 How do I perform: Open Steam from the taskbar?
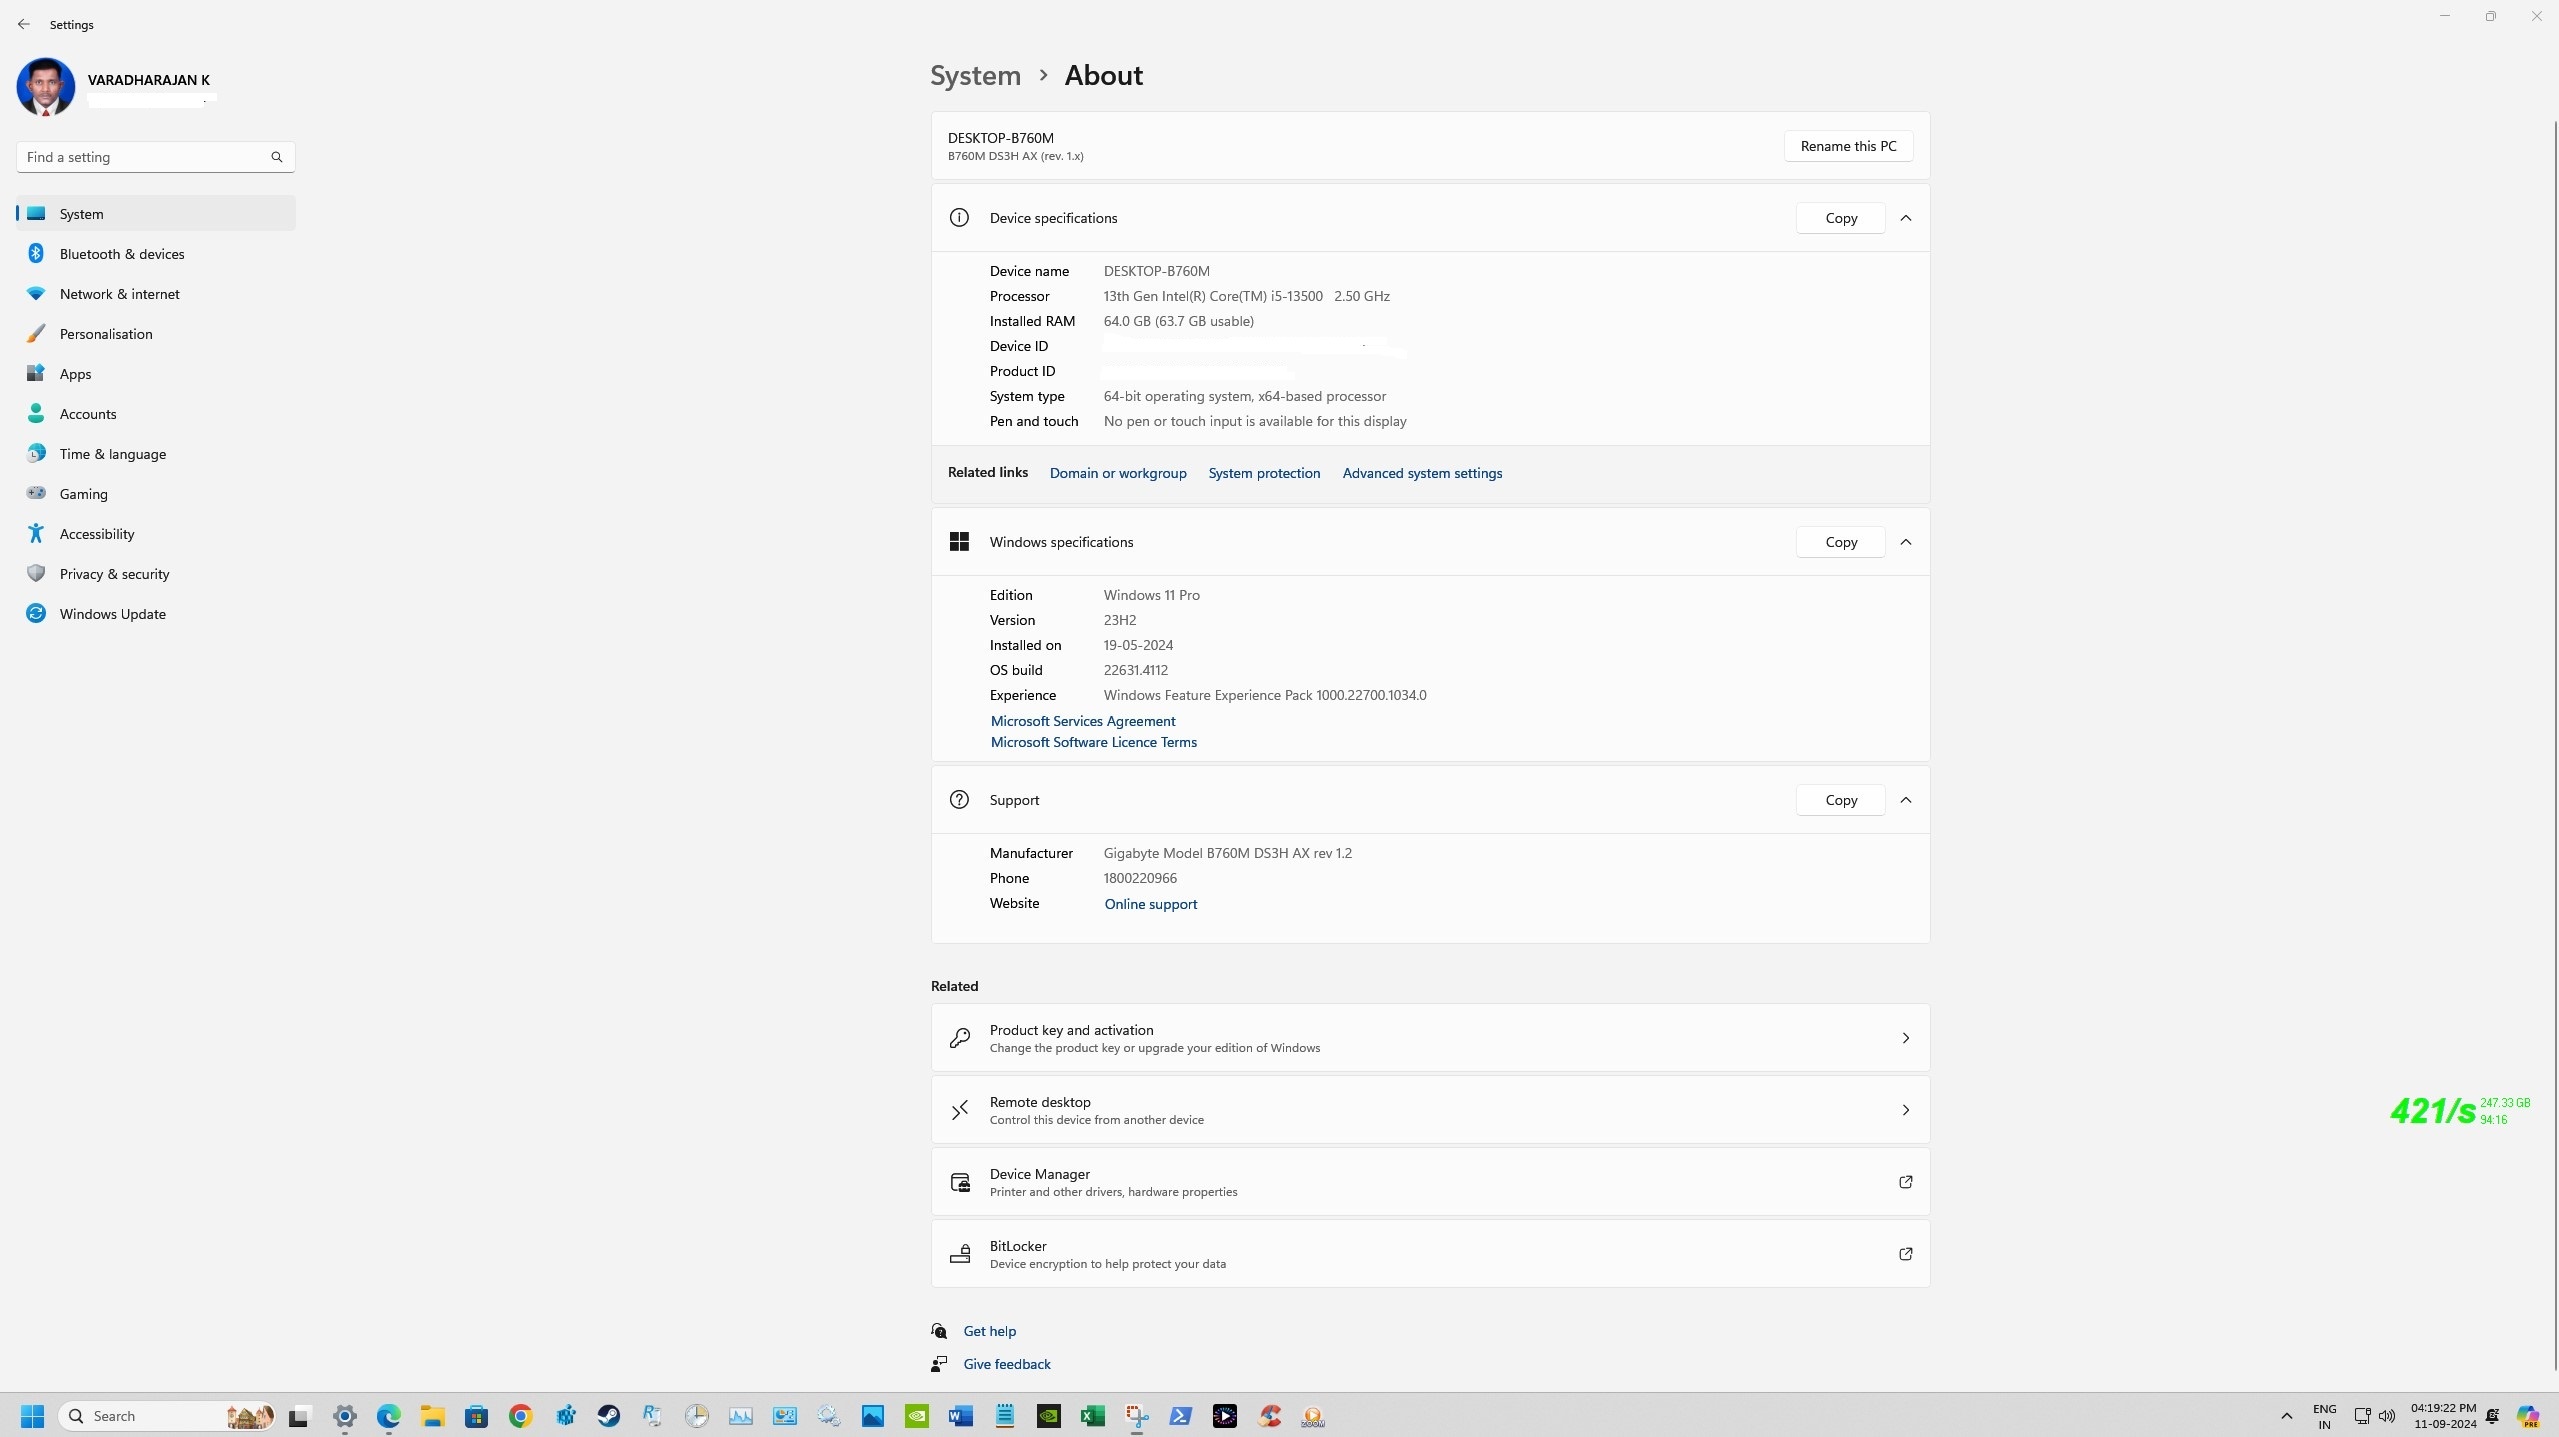tap(608, 1416)
